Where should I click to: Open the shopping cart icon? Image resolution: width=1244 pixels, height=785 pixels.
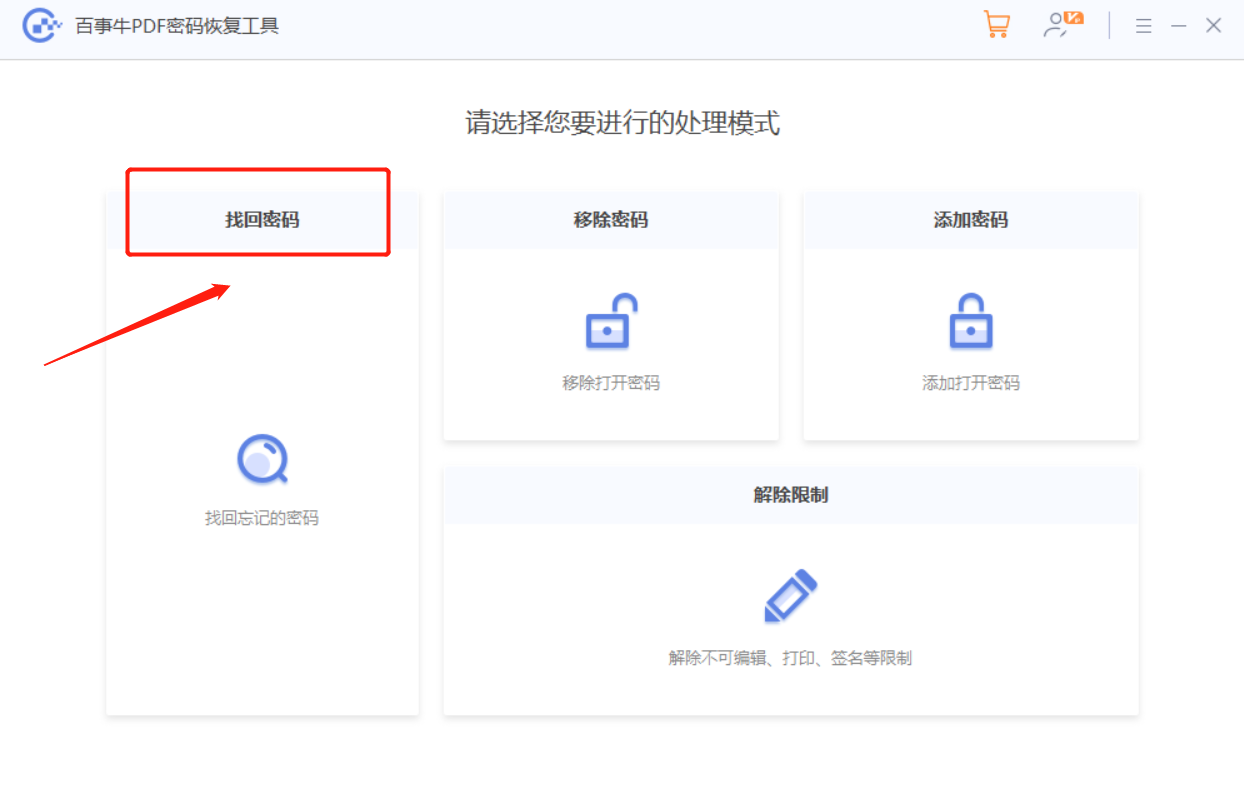pos(996,25)
